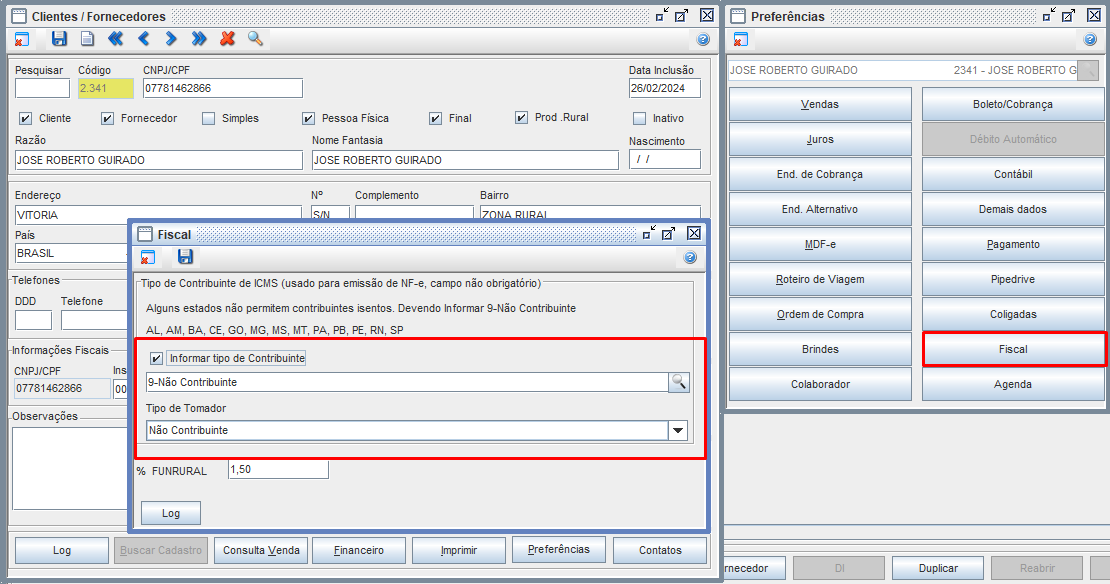This screenshot has height=584, width=1110.
Task: Enable the Inativo checkbox
Action: (x=640, y=118)
